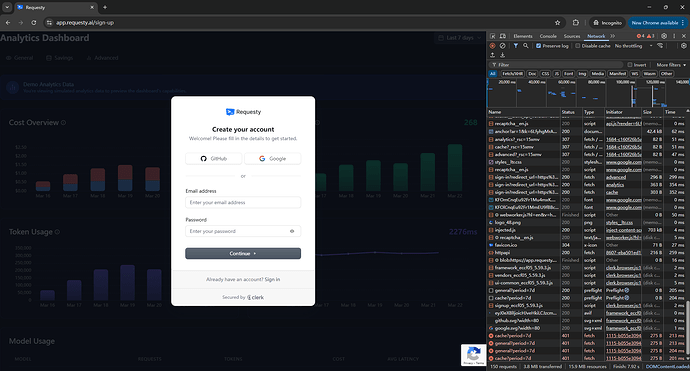Image resolution: width=690 pixels, height=371 pixels.
Task: Expand more DevTools tabs chevron
Action: click(x=613, y=36)
